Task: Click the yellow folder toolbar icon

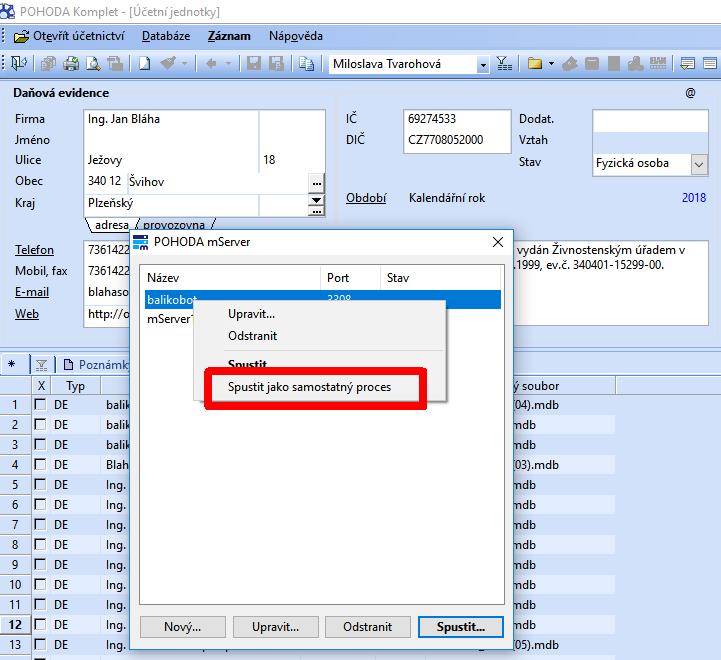Action: pos(535,63)
